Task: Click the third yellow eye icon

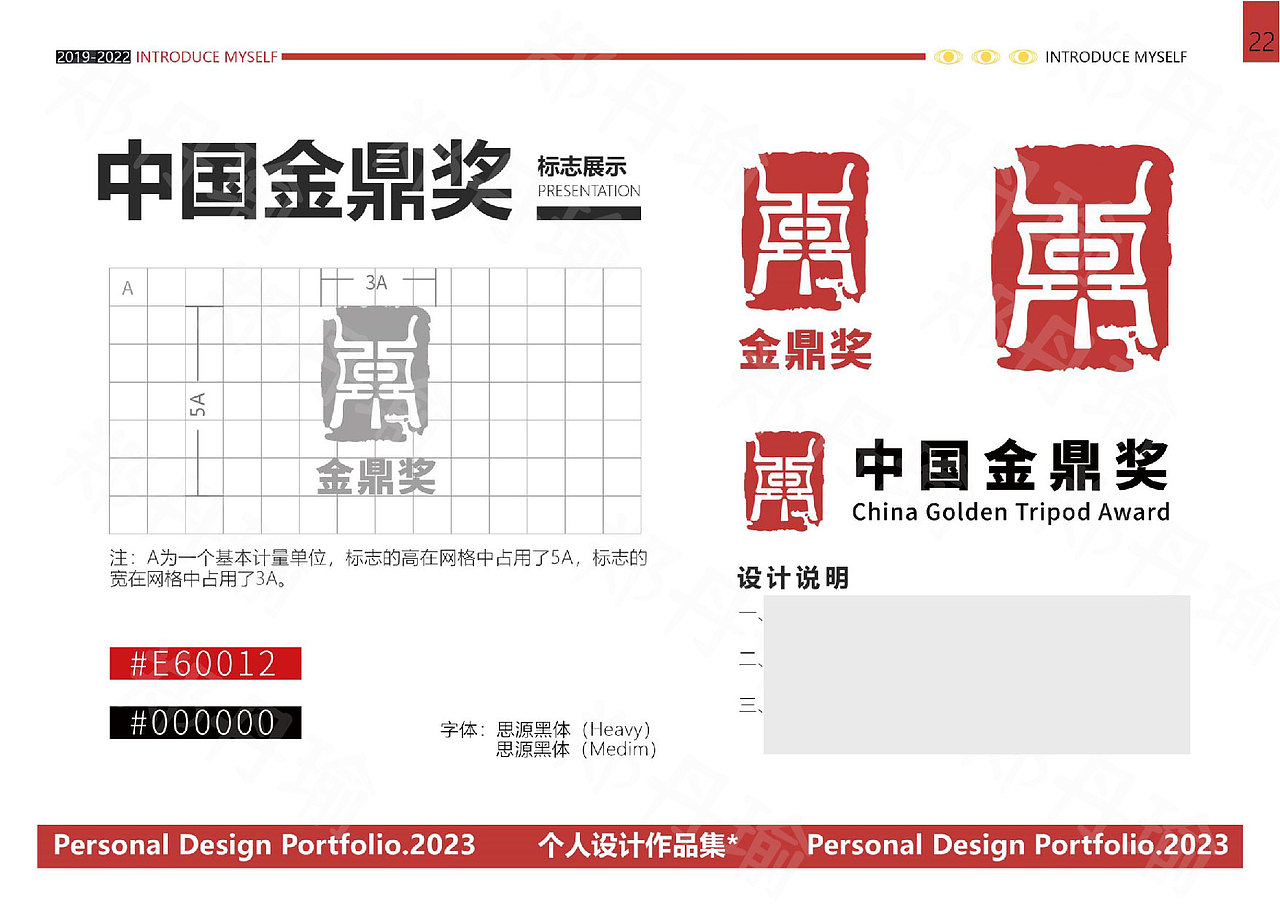Action: tap(1023, 57)
